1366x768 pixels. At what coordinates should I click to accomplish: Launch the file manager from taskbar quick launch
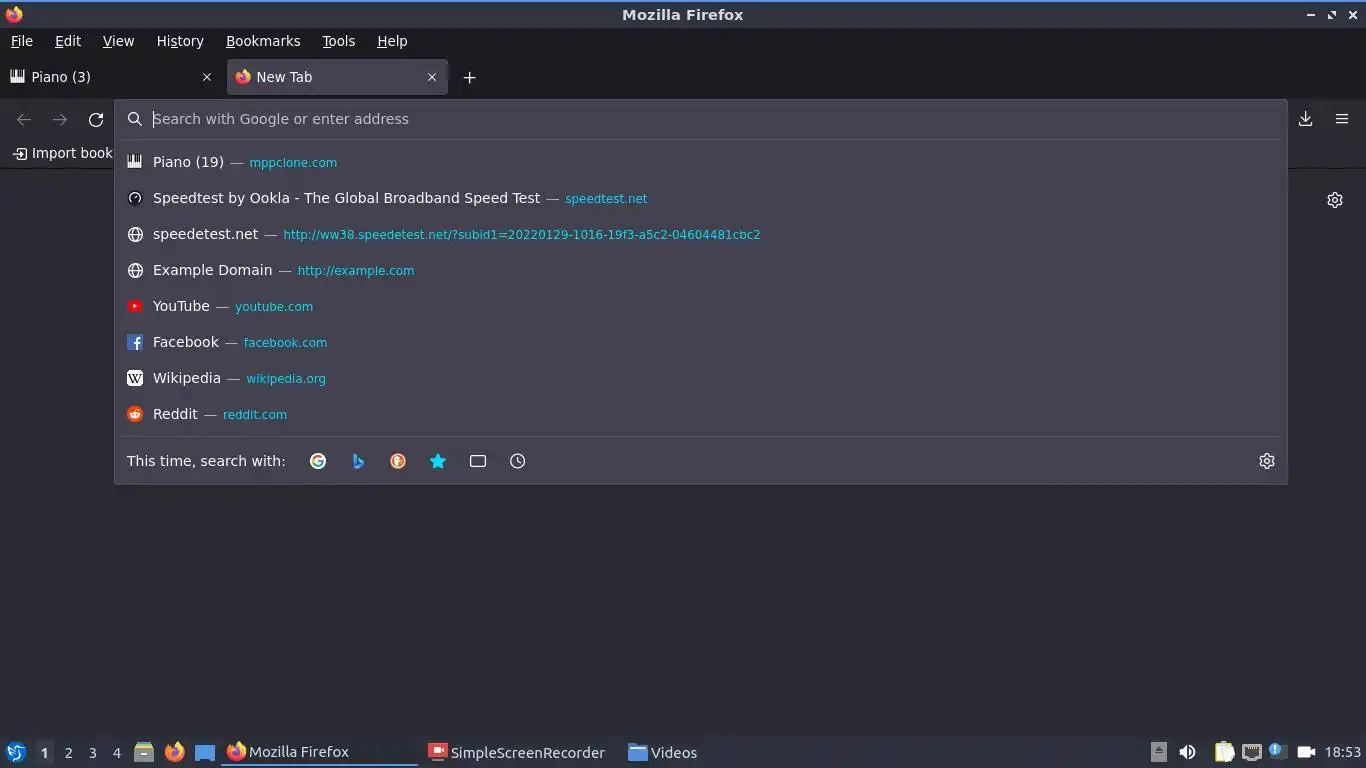[x=144, y=752]
